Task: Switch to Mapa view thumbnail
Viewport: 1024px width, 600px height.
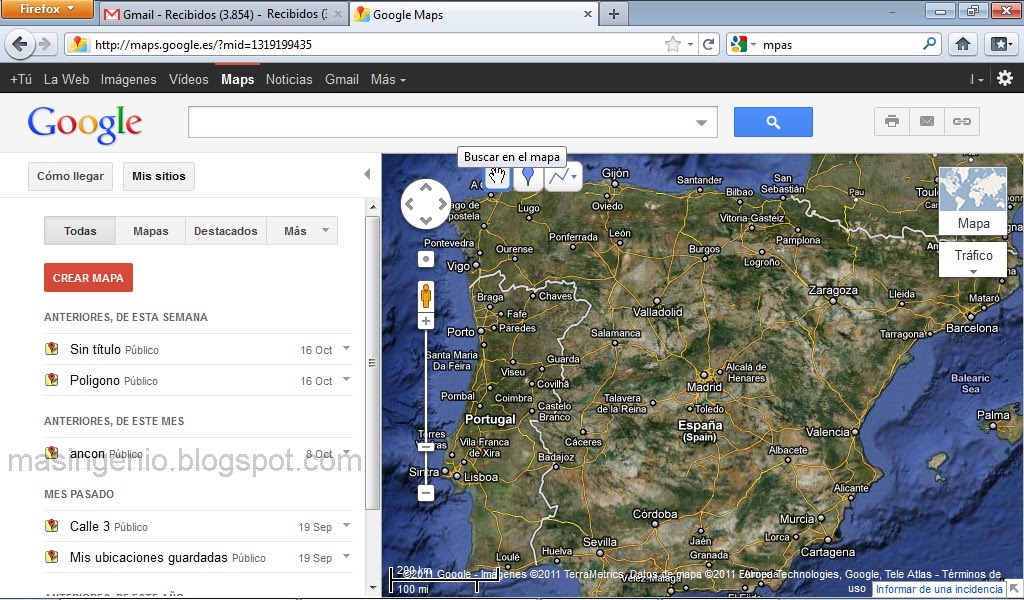Action: coord(972,199)
